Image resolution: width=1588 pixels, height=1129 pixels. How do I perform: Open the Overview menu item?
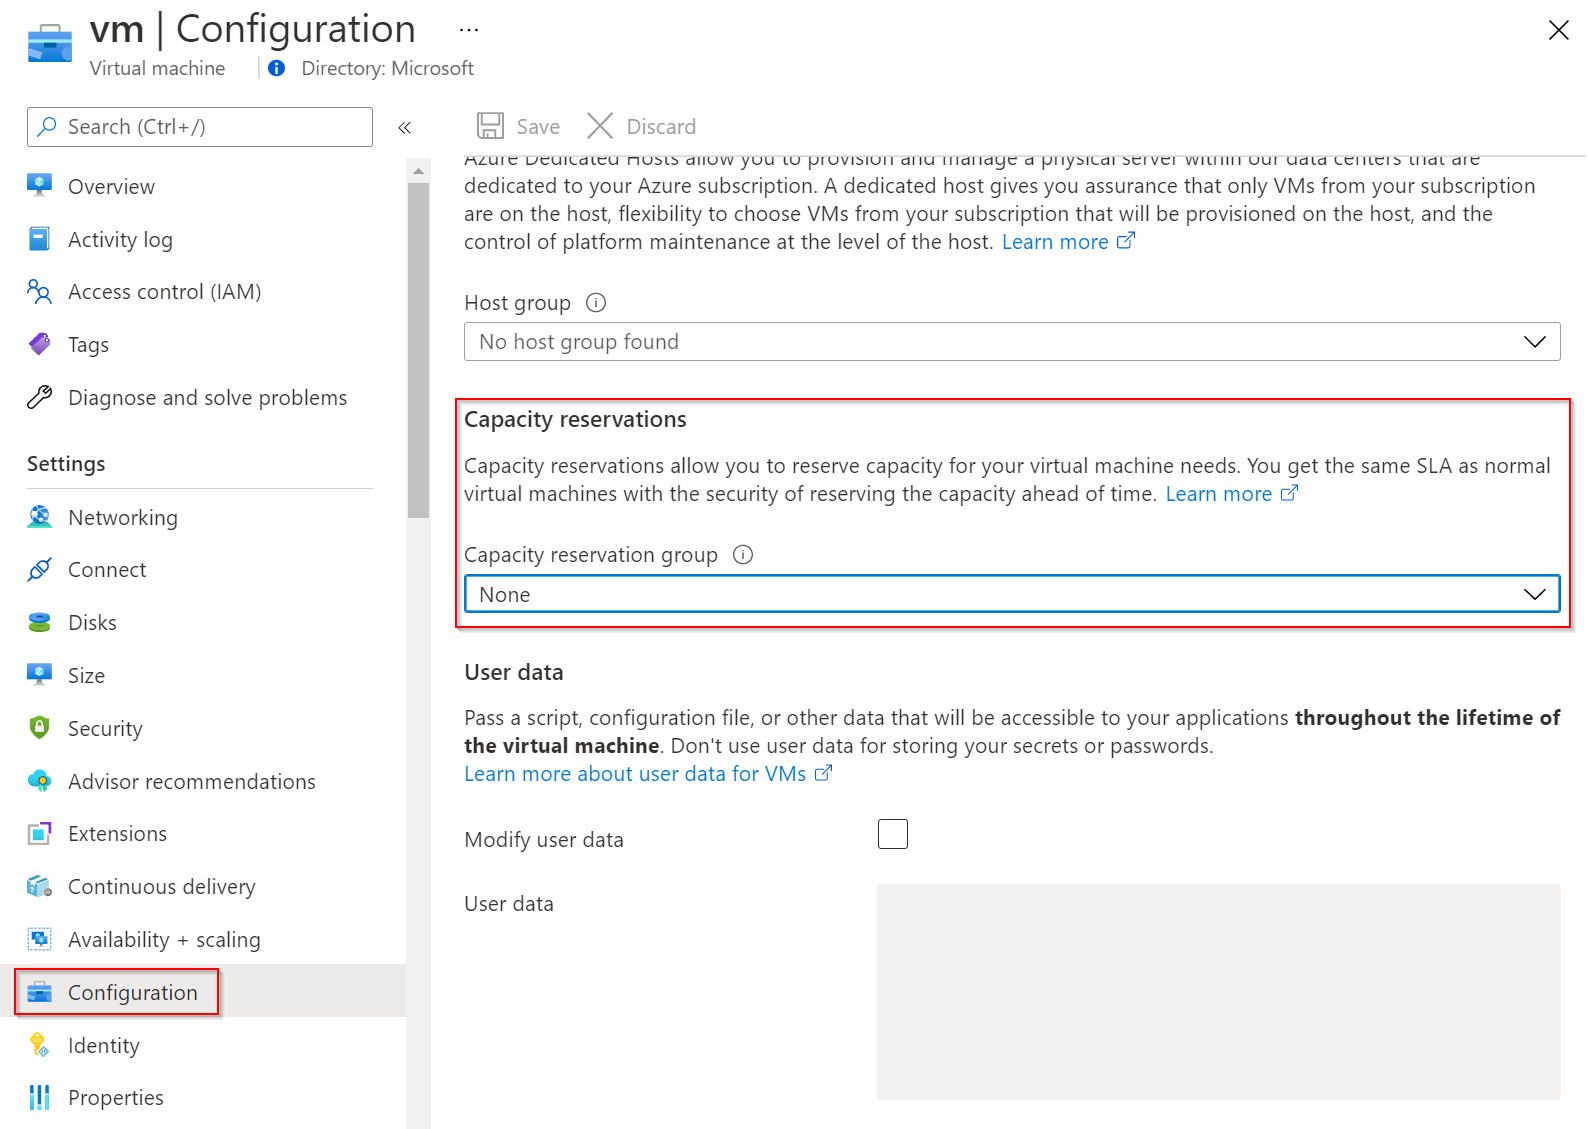point(111,187)
